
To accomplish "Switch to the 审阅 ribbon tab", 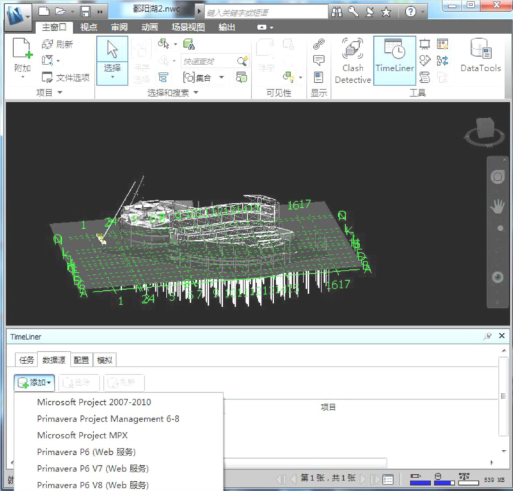I will 119,27.
